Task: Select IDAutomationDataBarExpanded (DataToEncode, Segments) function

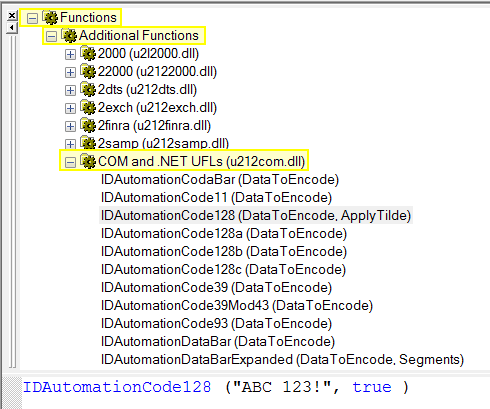Action: pos(282,359)
